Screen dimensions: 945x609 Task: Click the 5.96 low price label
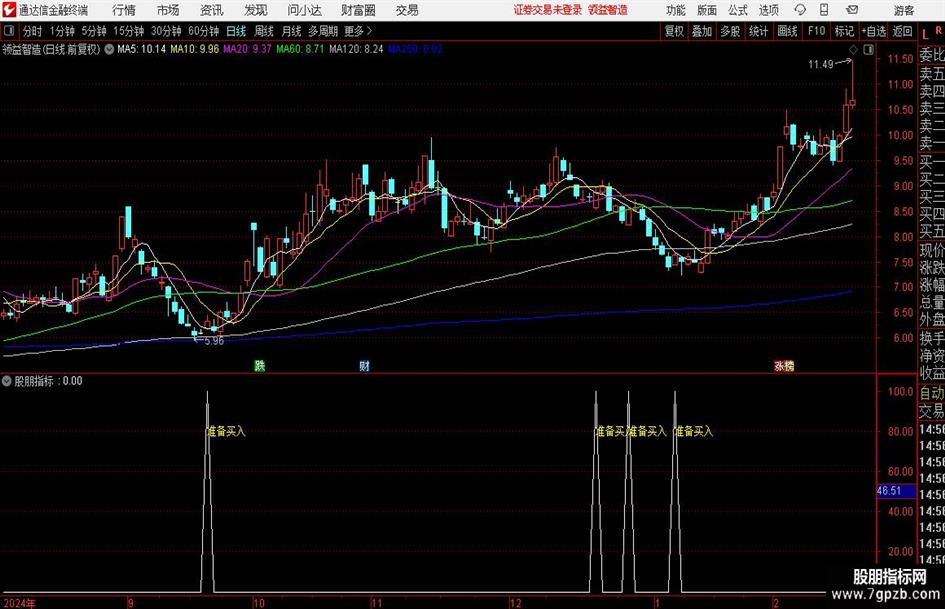pyautogui.click(x=214, y=341)
